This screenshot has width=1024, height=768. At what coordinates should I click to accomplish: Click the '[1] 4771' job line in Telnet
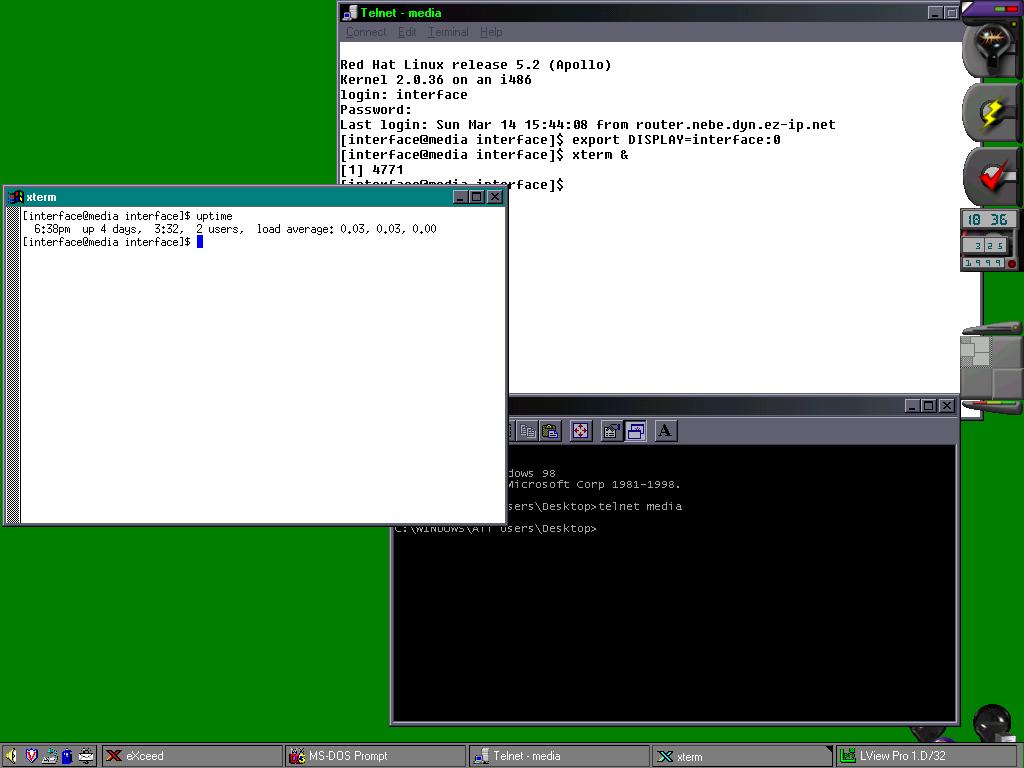click(372, 170)
